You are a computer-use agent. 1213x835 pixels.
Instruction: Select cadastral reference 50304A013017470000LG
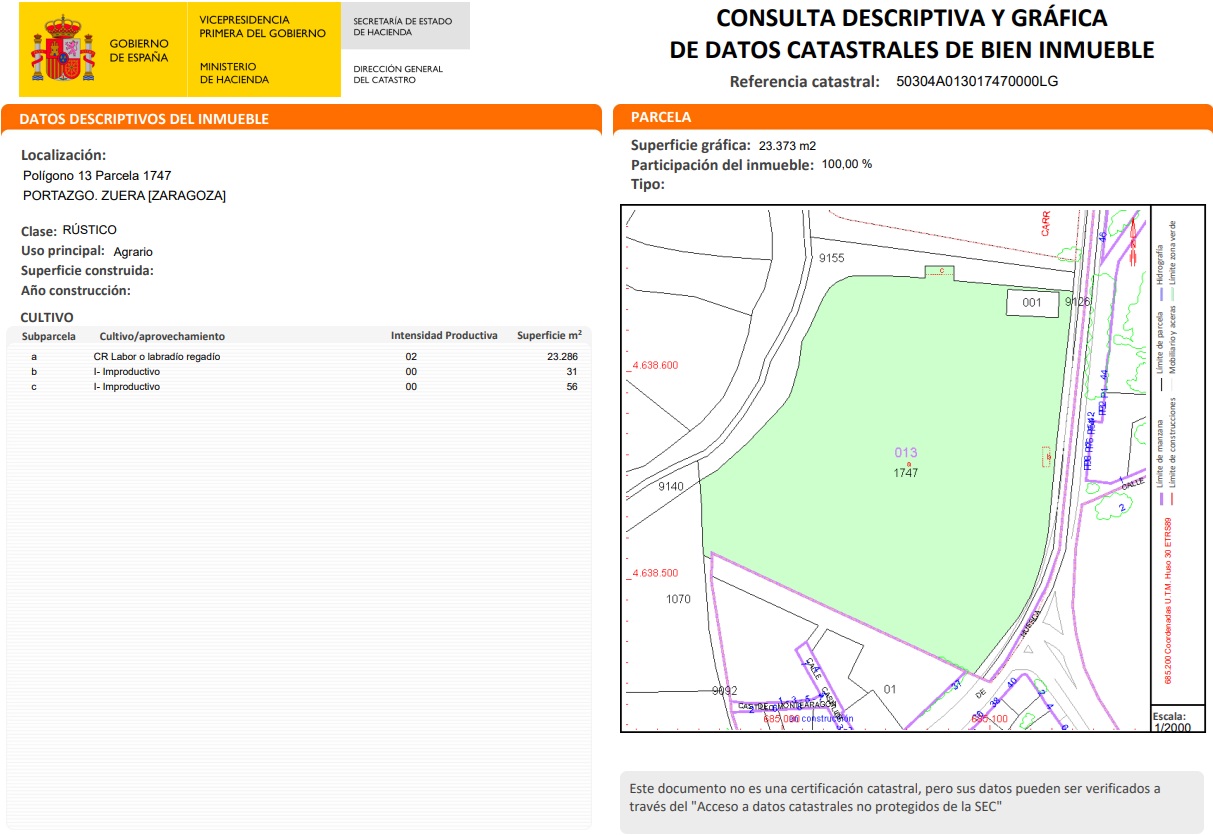[977, 82]
